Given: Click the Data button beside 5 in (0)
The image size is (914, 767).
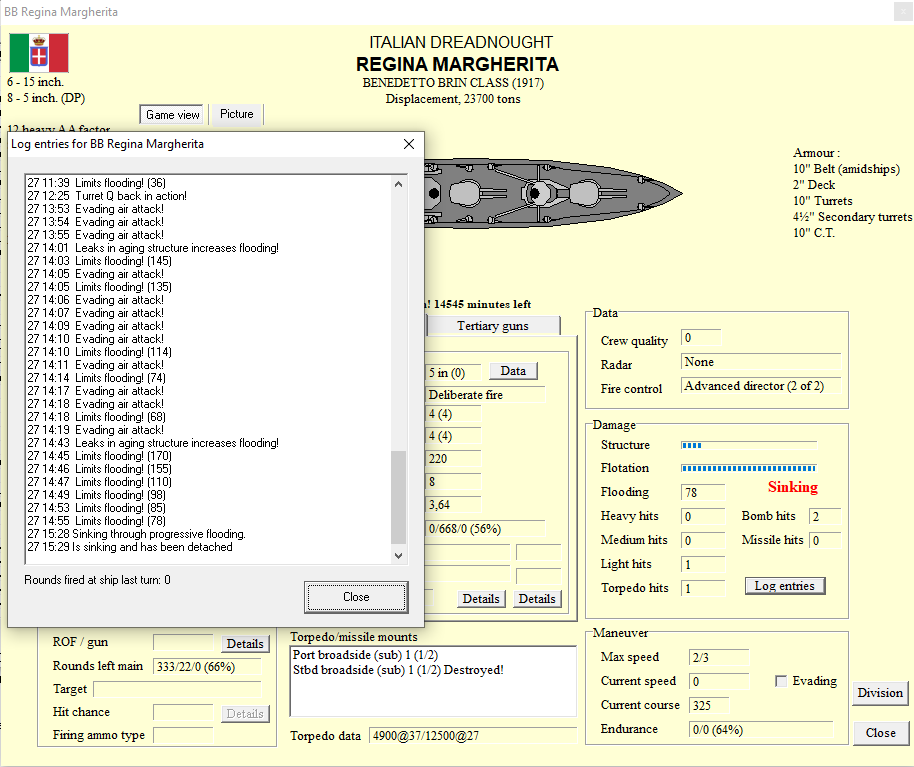Looking at the screenshot, I should tap(513, 371).
